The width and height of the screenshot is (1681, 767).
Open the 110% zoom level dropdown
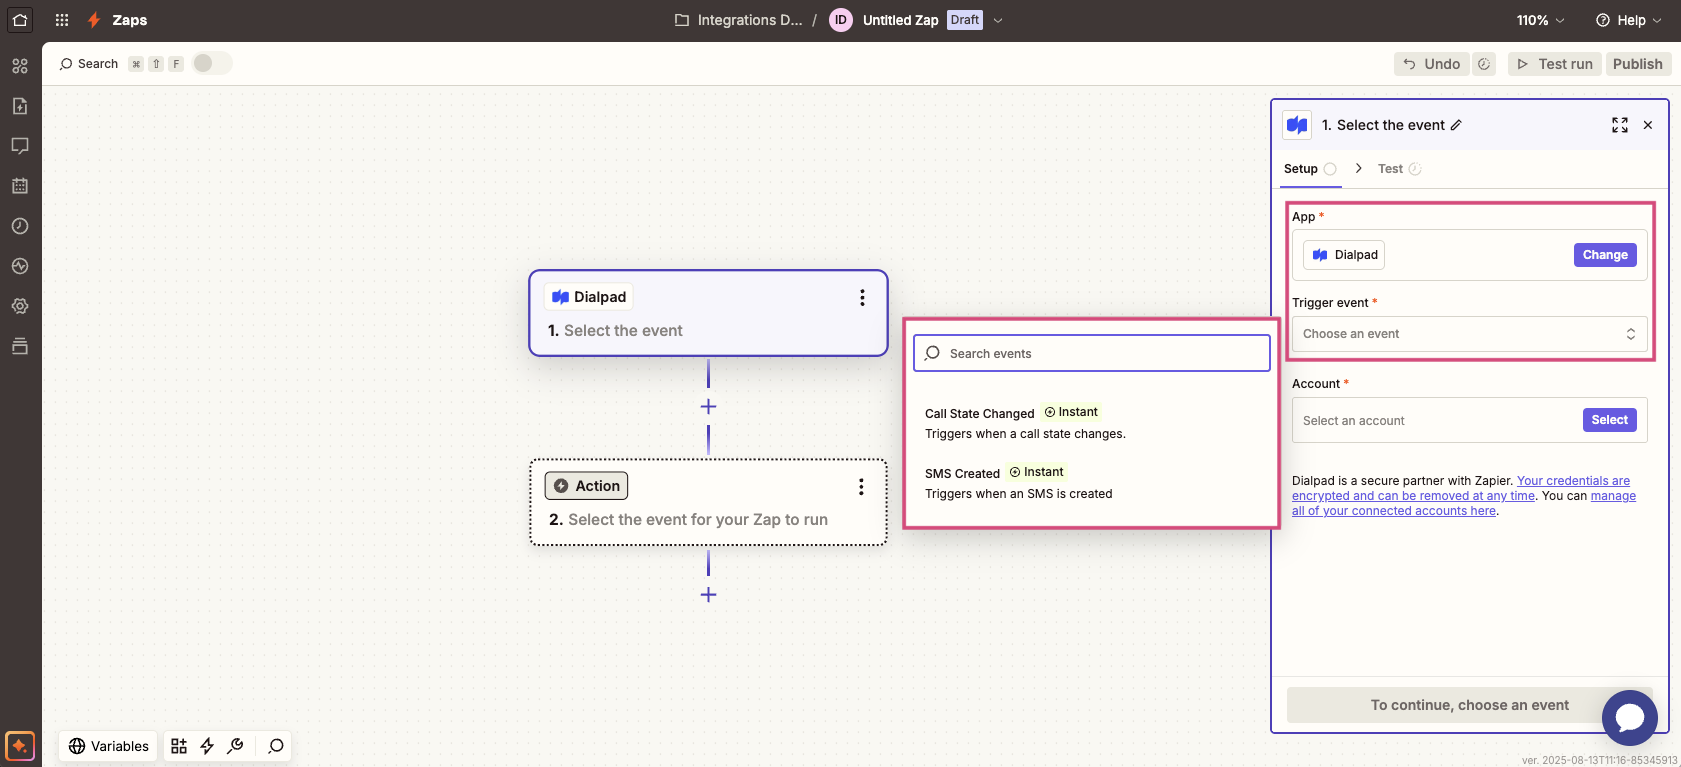1540,20
